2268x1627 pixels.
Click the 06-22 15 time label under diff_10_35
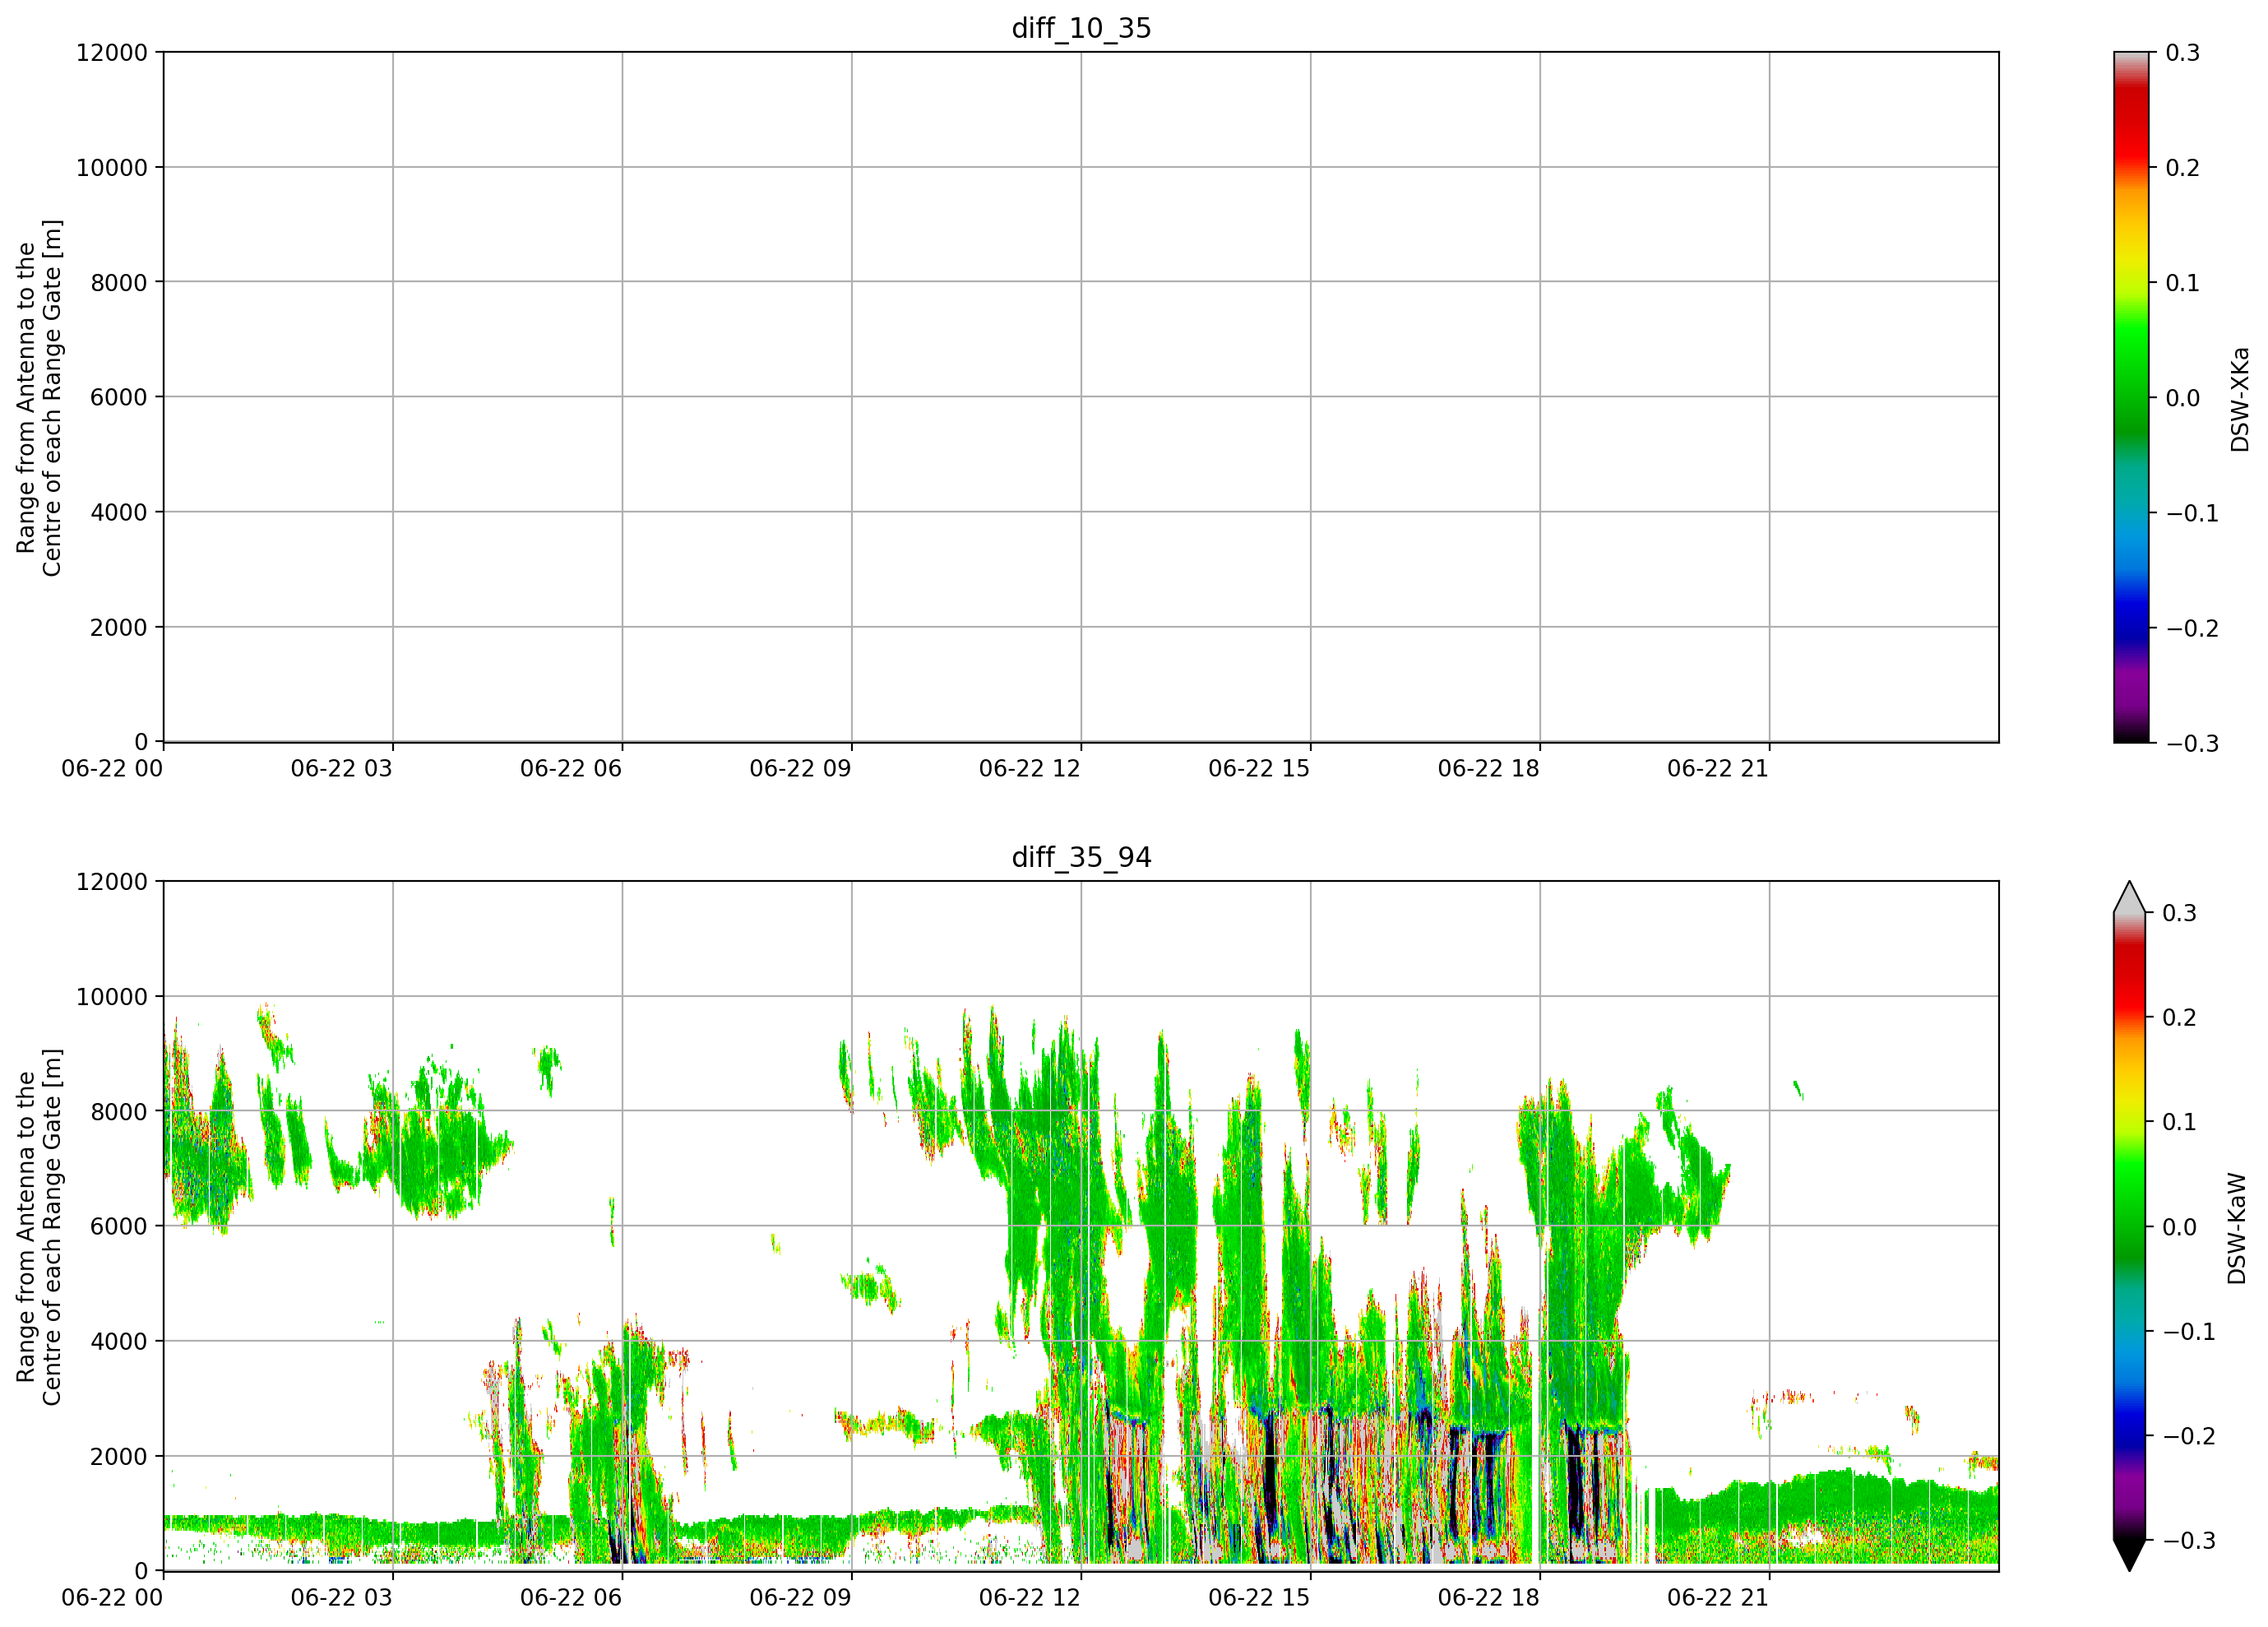point(1259,769)
